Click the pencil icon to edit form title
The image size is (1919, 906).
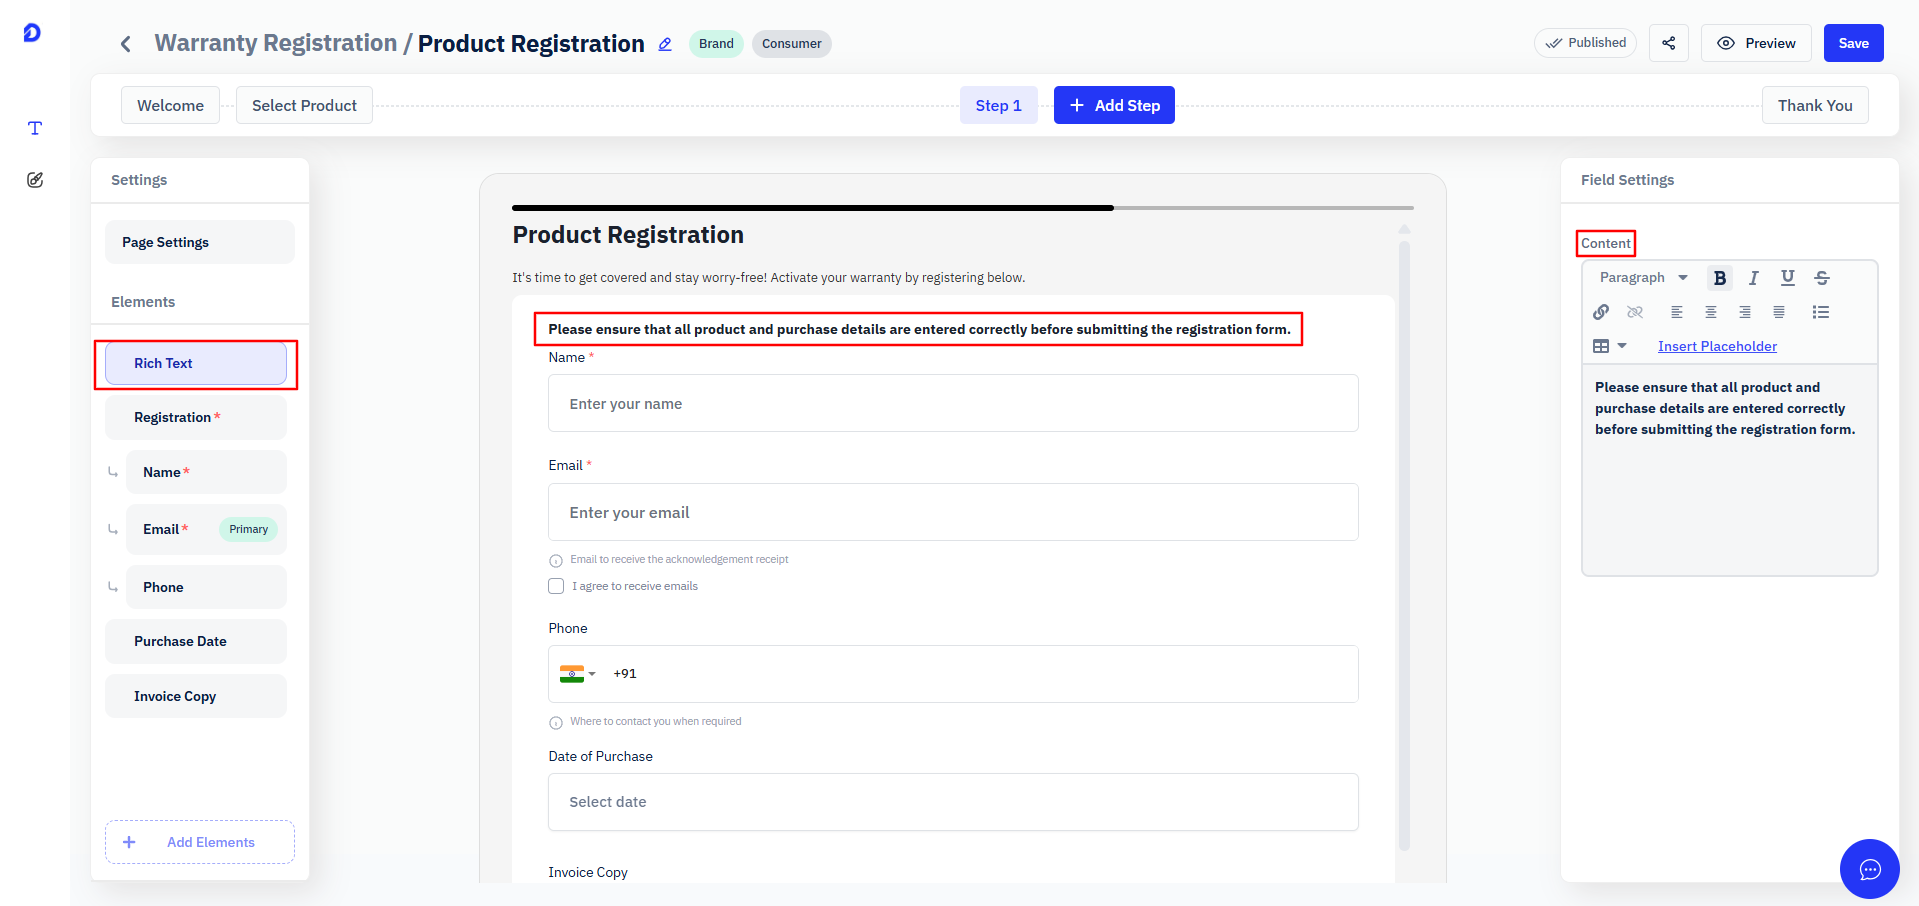(x=665, y=44)
